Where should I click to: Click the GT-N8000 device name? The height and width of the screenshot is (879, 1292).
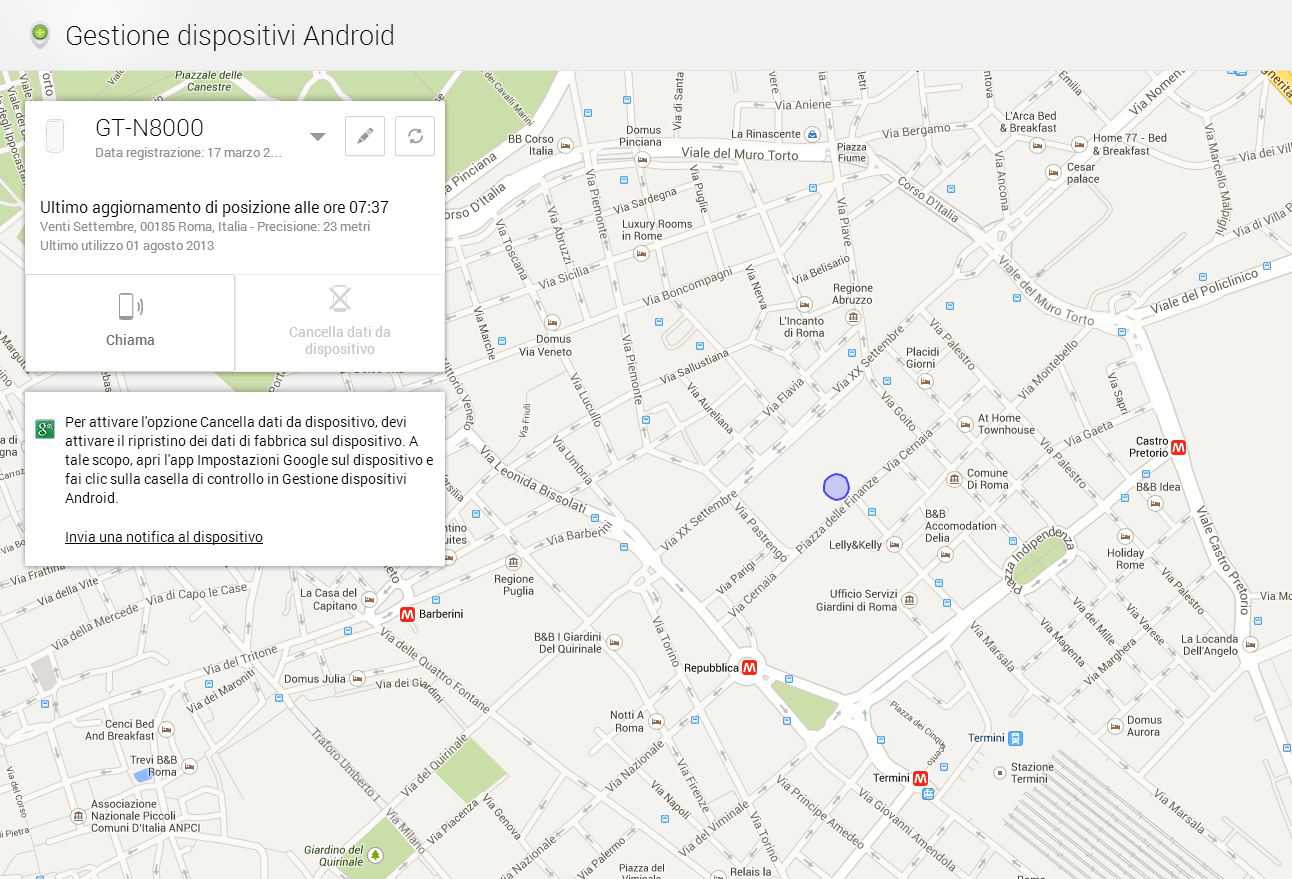tap(149, 127)
